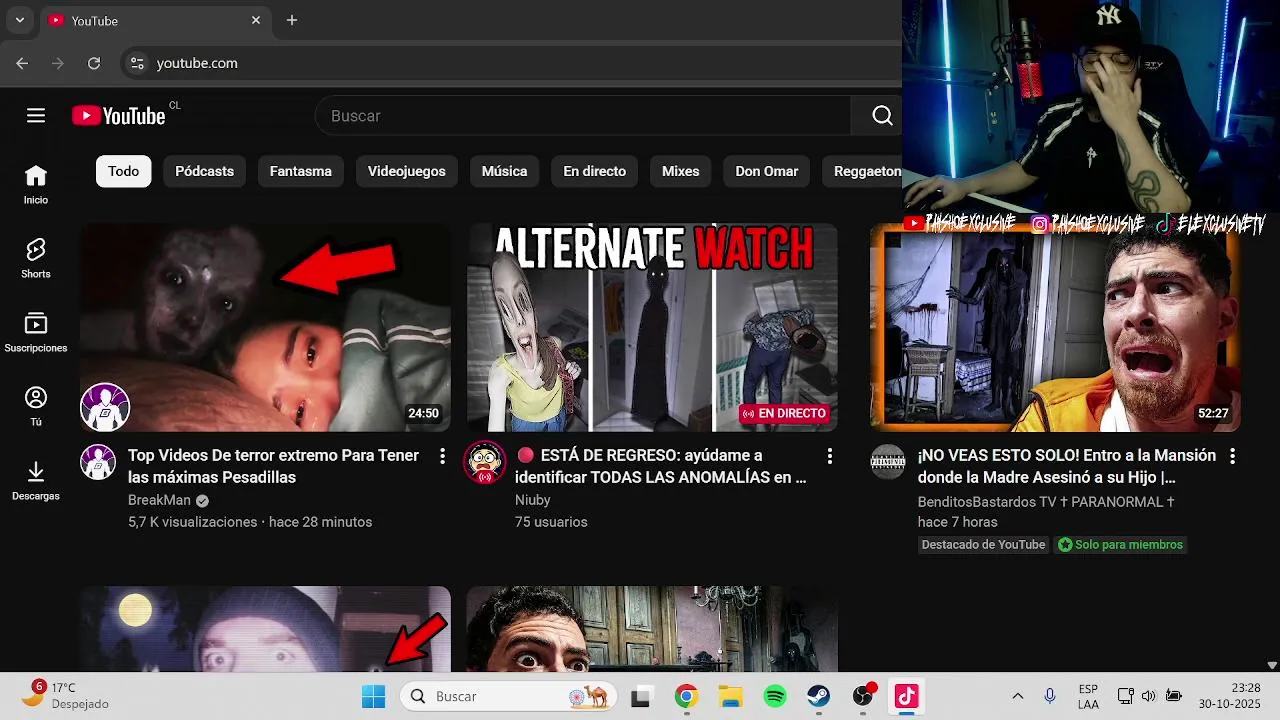Select the Pódcasts filter chip

pyautogui.click(x=204, y=171)
